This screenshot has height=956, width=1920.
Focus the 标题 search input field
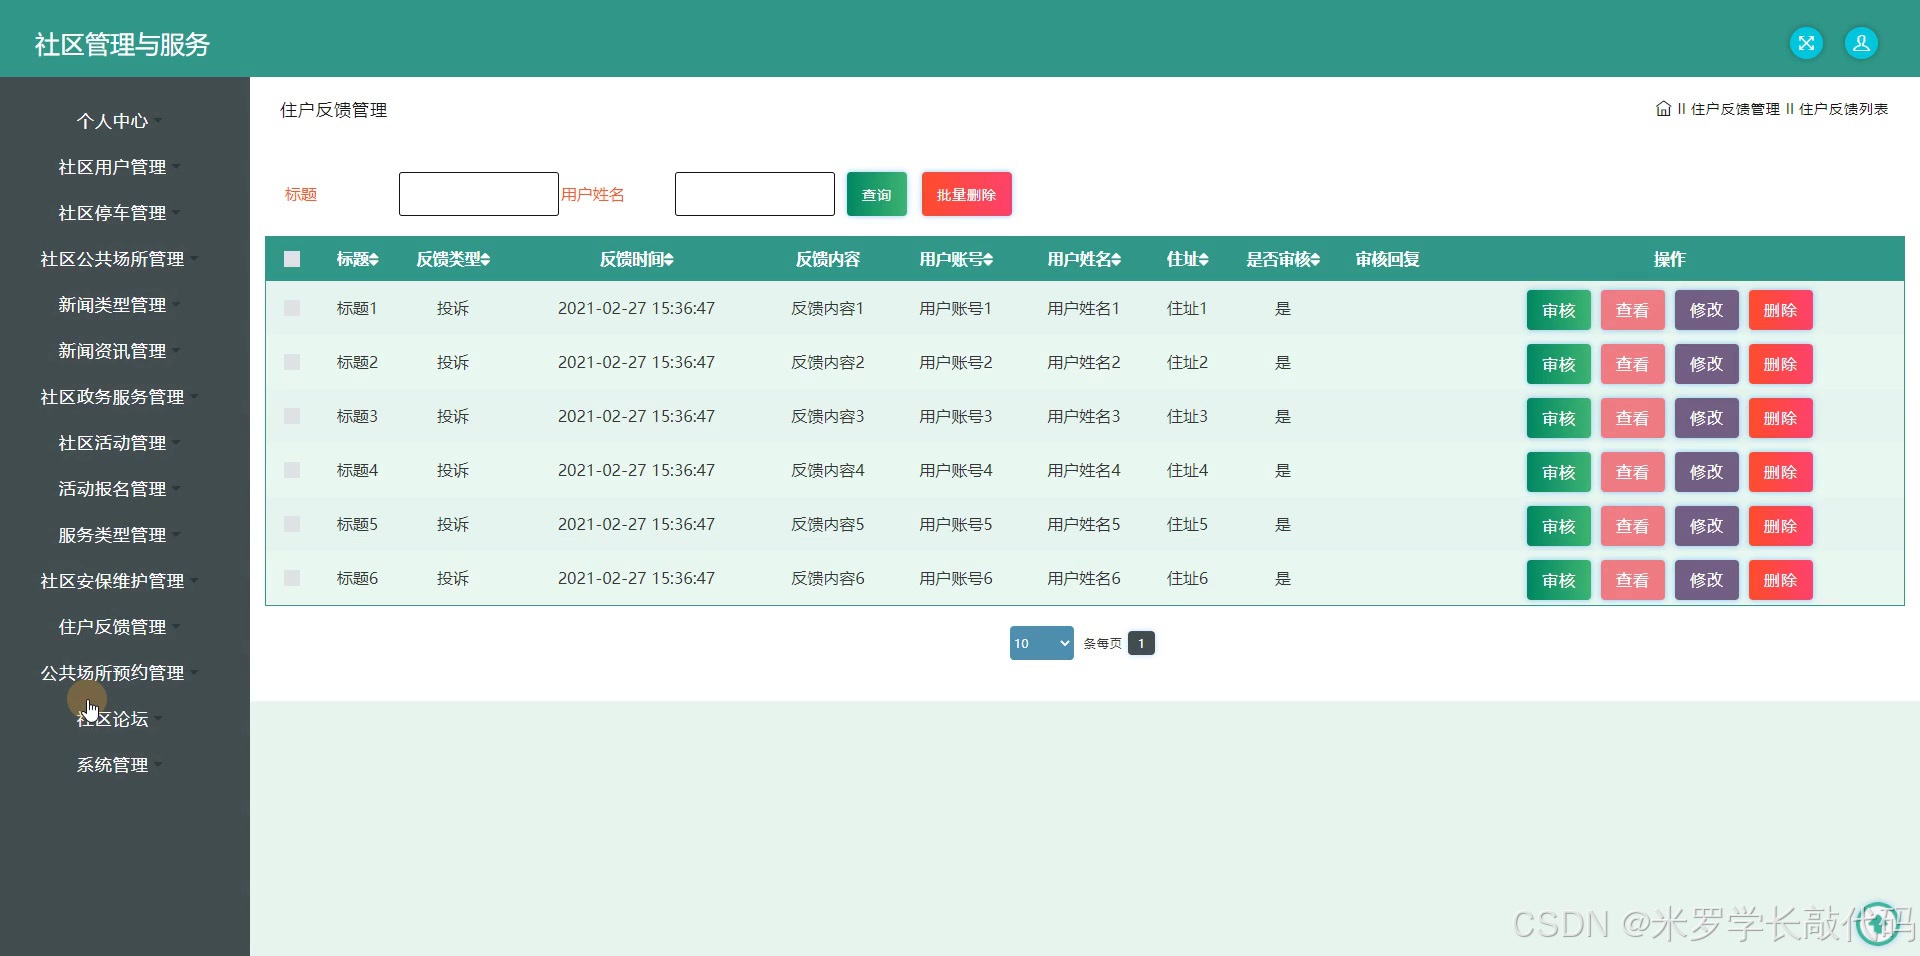[x=478, y=194]
